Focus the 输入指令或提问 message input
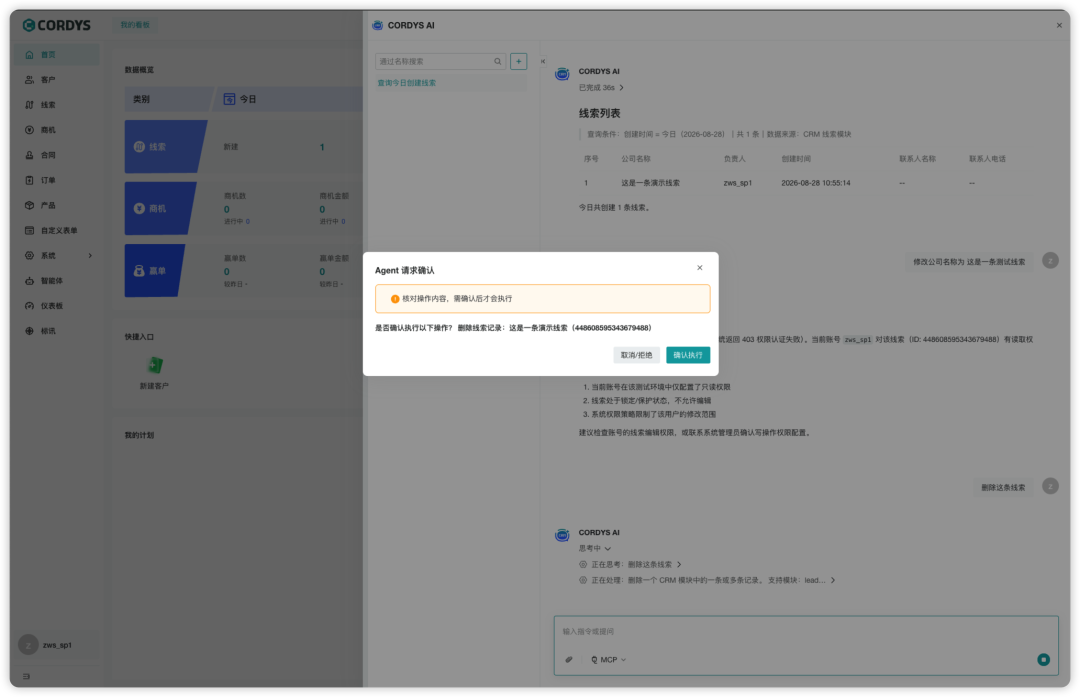Image resolution: width=1080 pixels, height=697 pixels. 806,632
